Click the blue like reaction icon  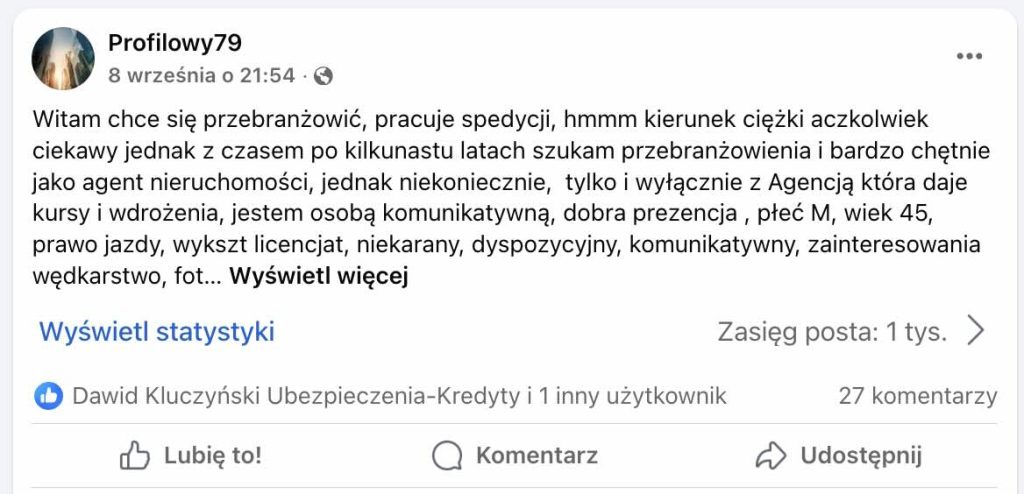48,396
